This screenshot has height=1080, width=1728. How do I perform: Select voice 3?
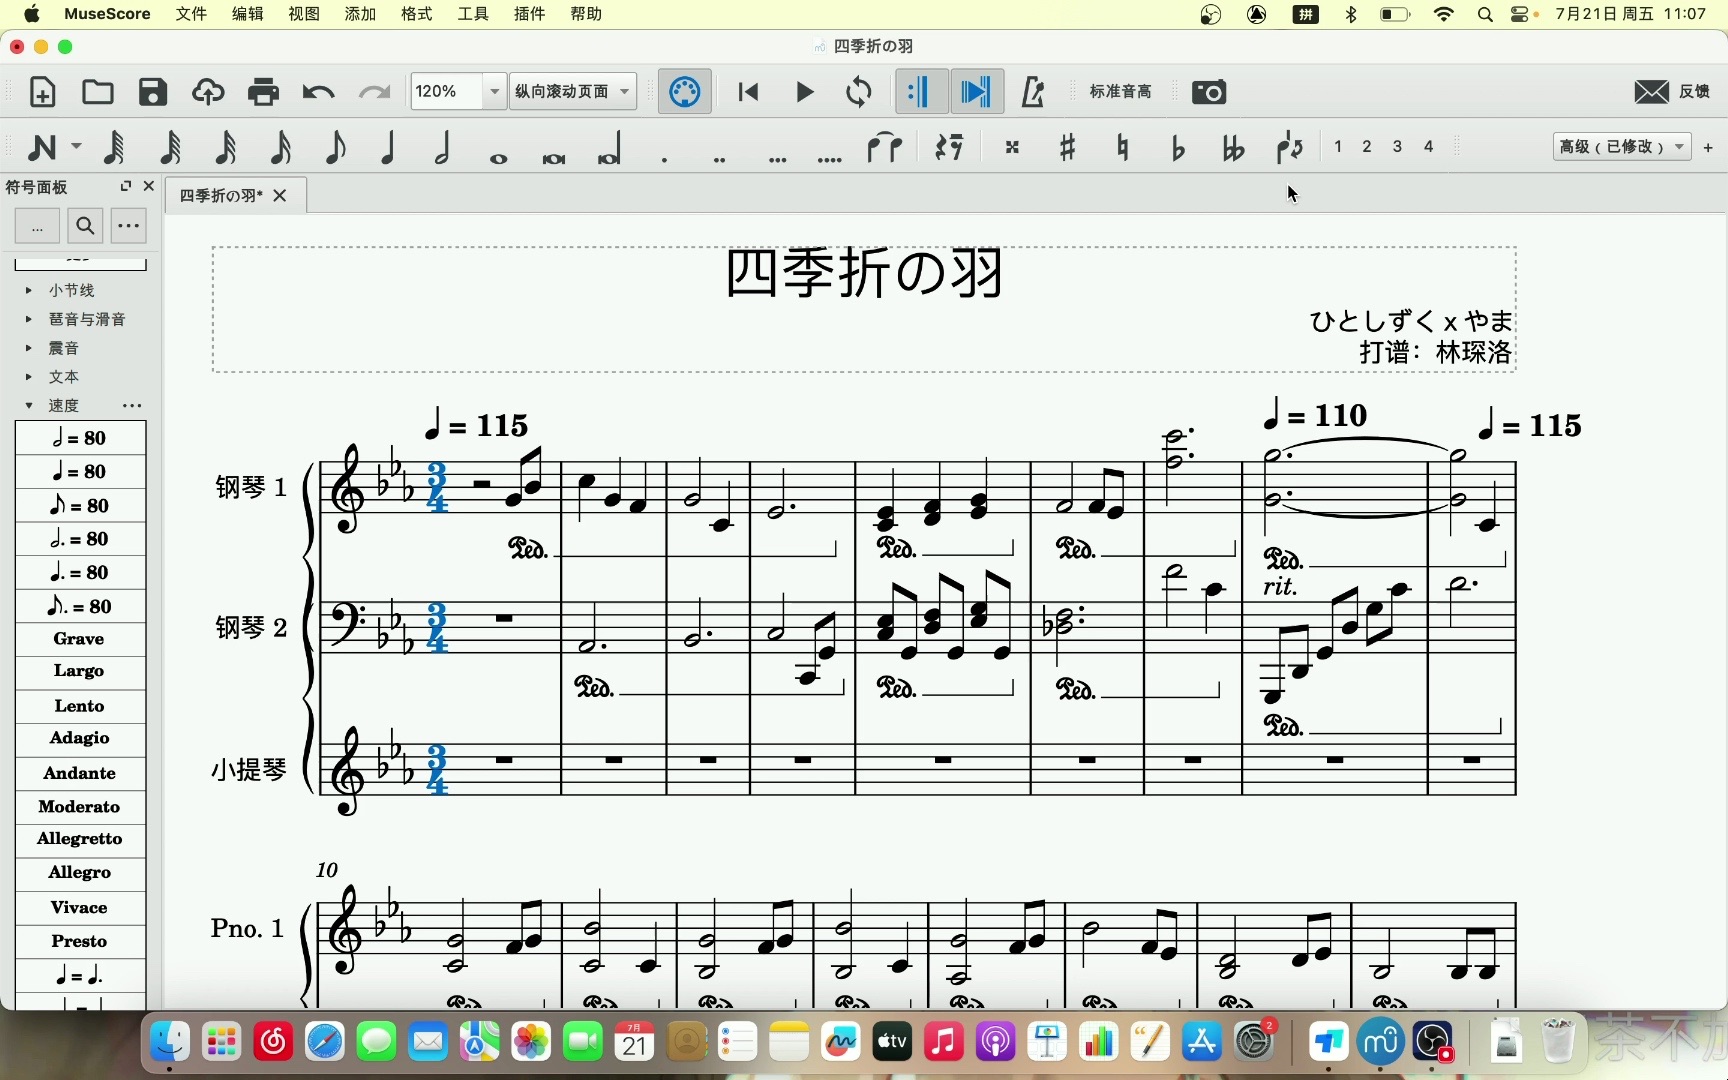1397,147
